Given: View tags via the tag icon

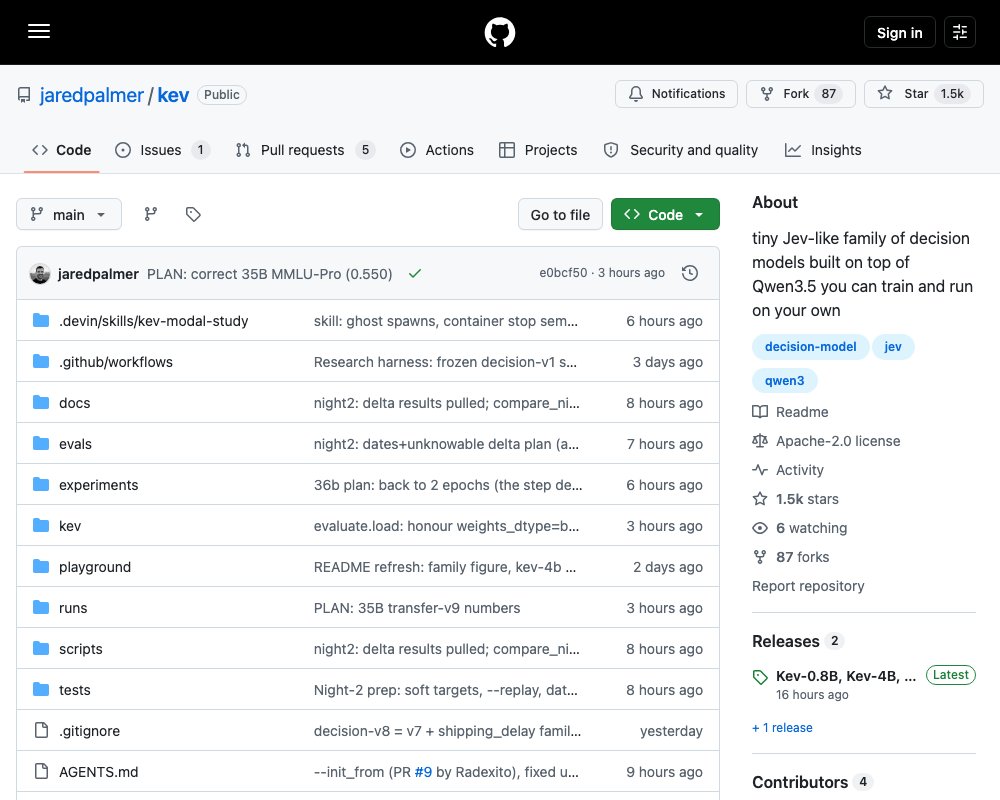Looking at the screenshot, I should [x=193, y=214].
